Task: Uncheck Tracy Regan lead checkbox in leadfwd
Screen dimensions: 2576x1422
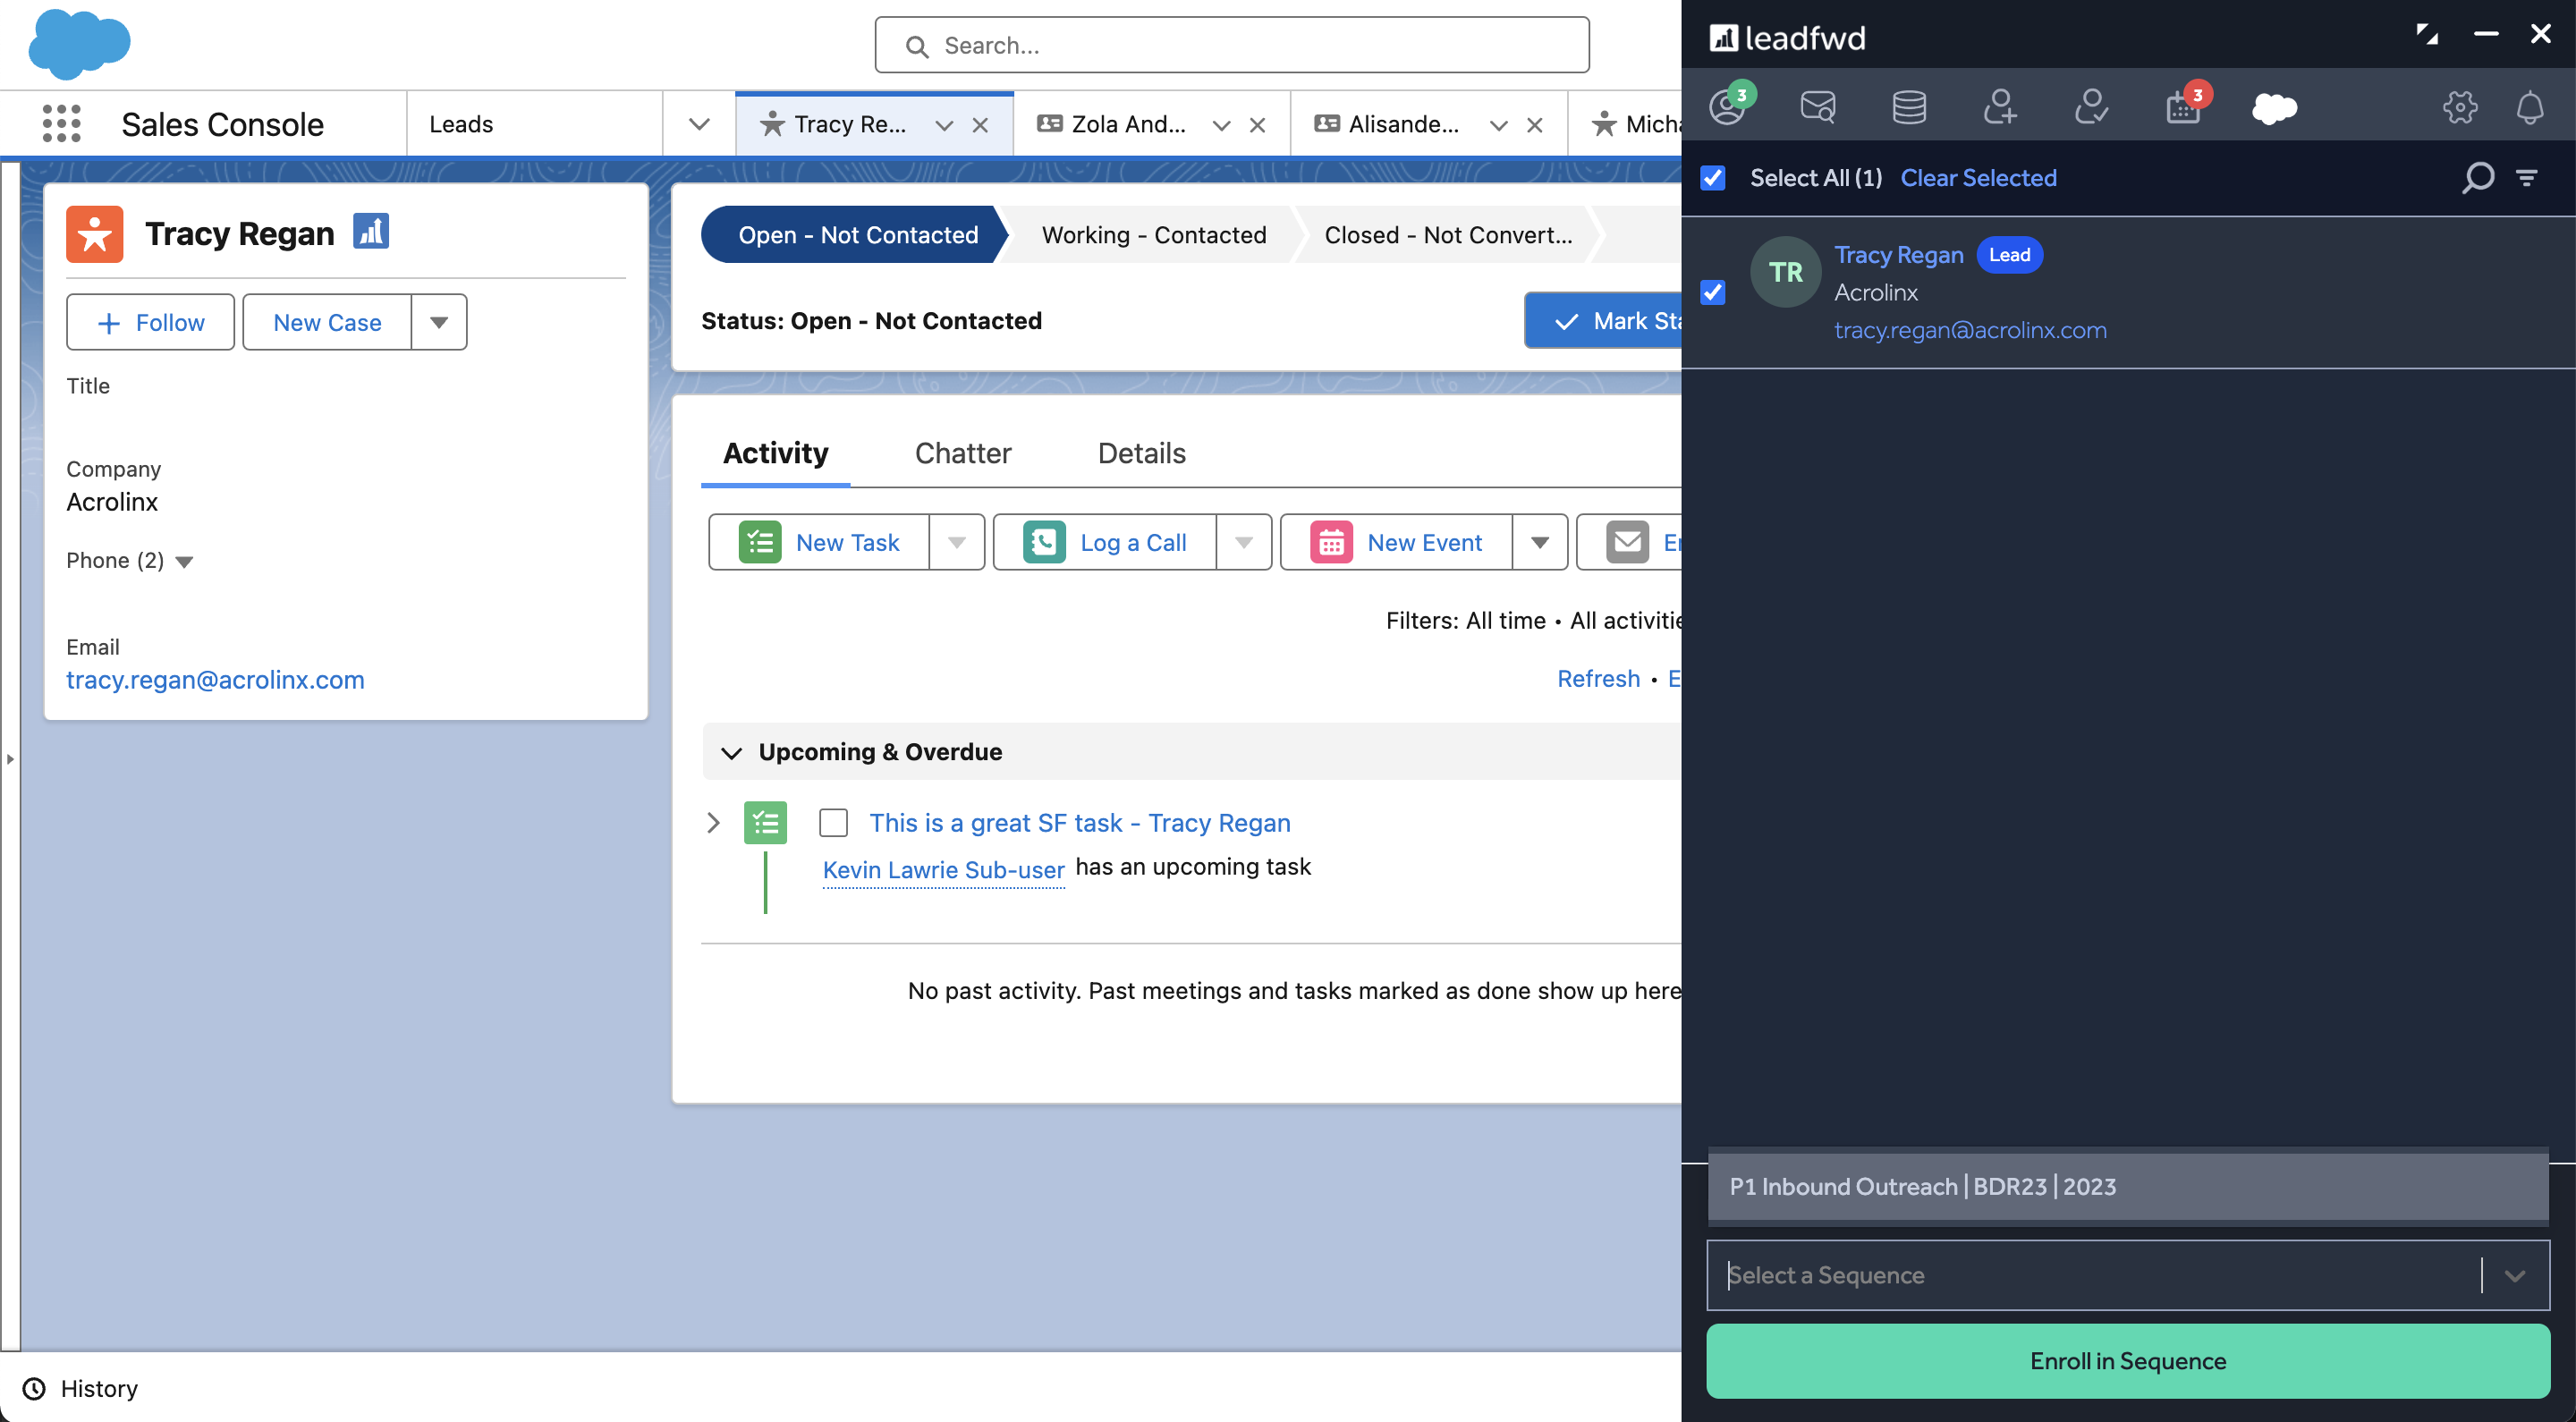Action: (1713, 292)
